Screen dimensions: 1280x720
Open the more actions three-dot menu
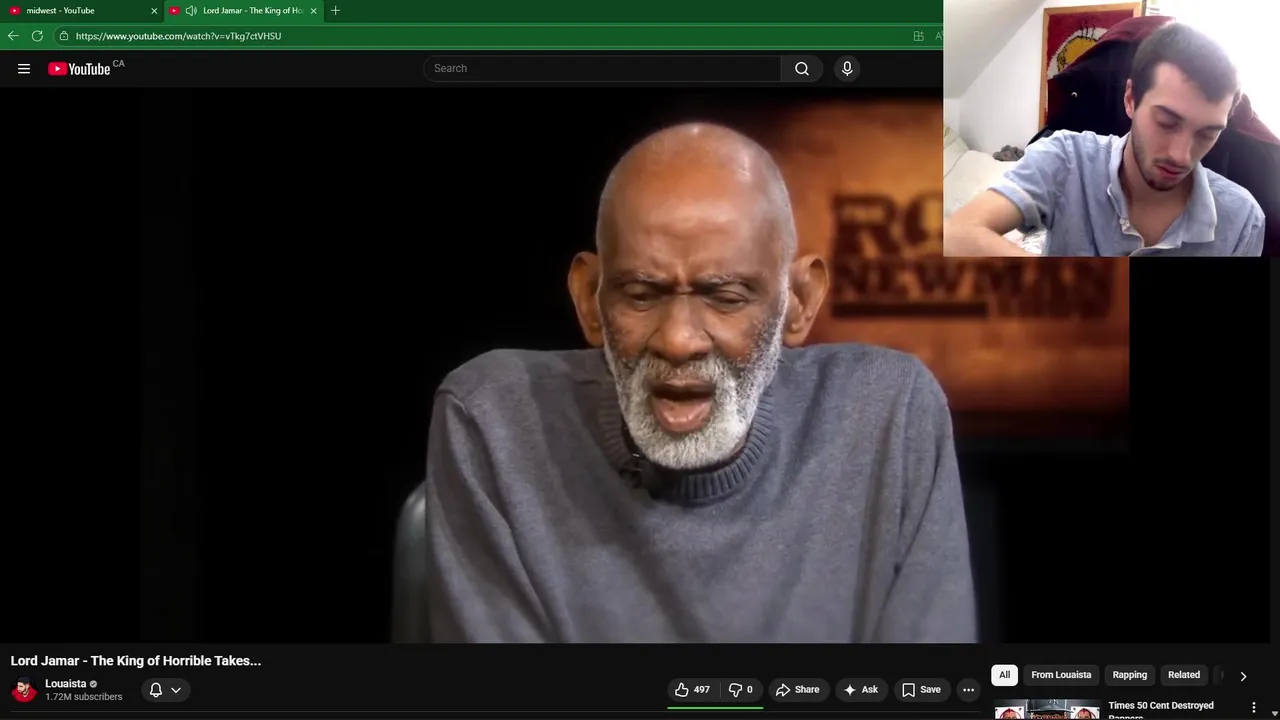[x=968, y=689]
